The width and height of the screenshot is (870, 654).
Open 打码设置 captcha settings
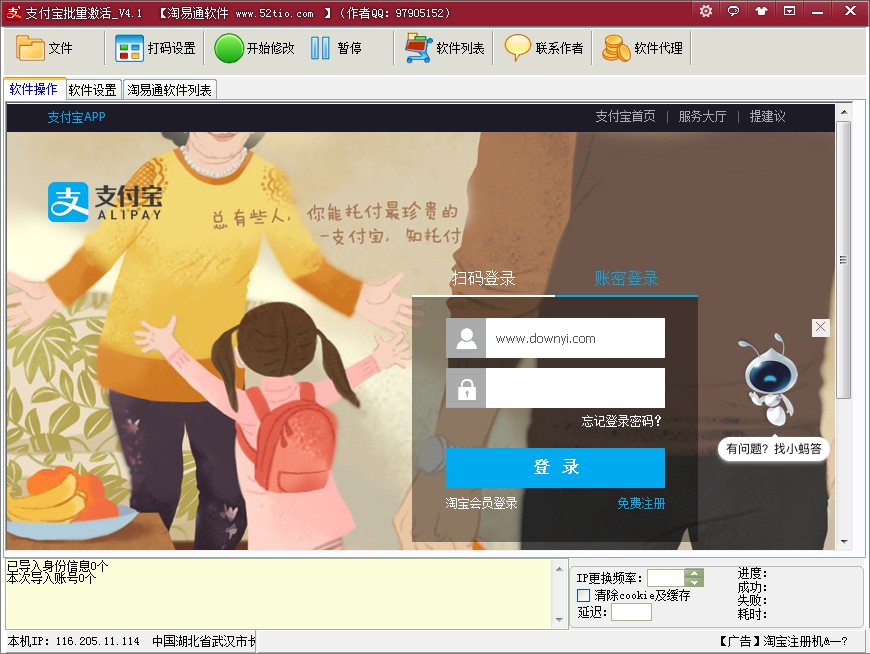pos(156,48)
